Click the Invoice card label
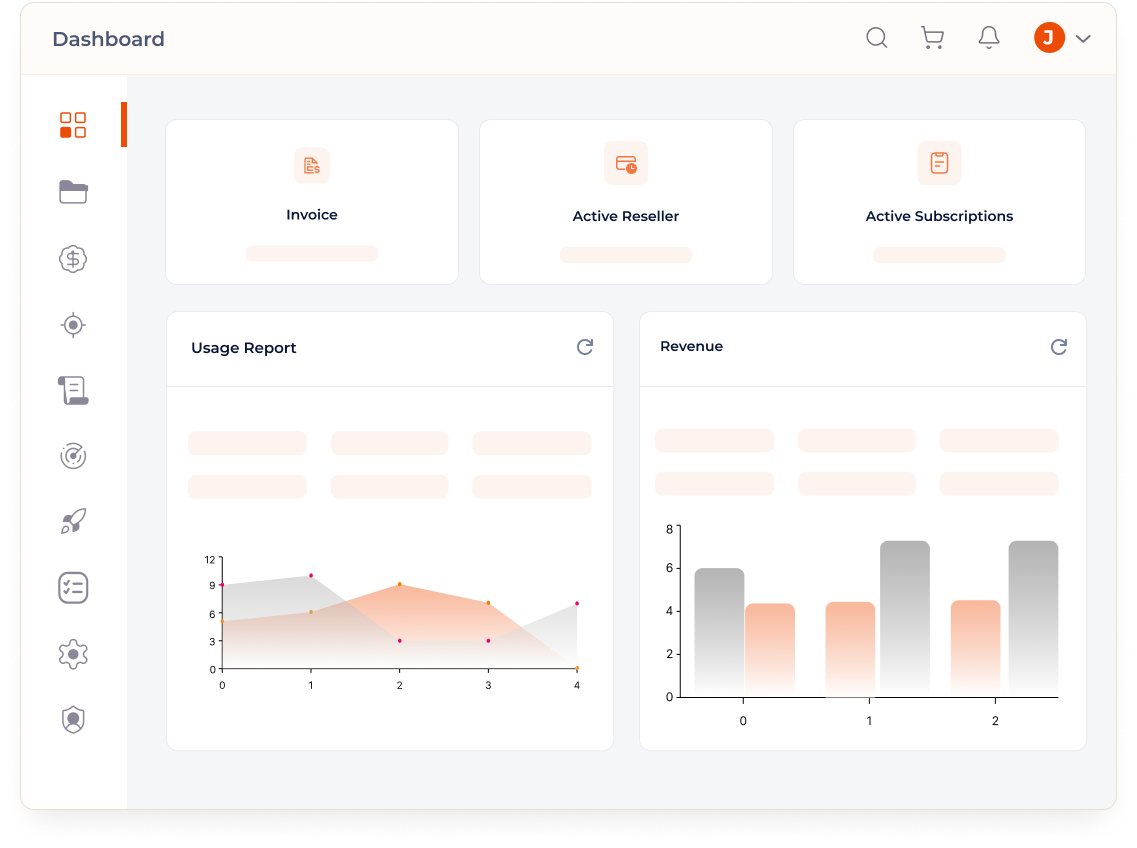Screen dimensions: 1137x848 click(312, 215)
